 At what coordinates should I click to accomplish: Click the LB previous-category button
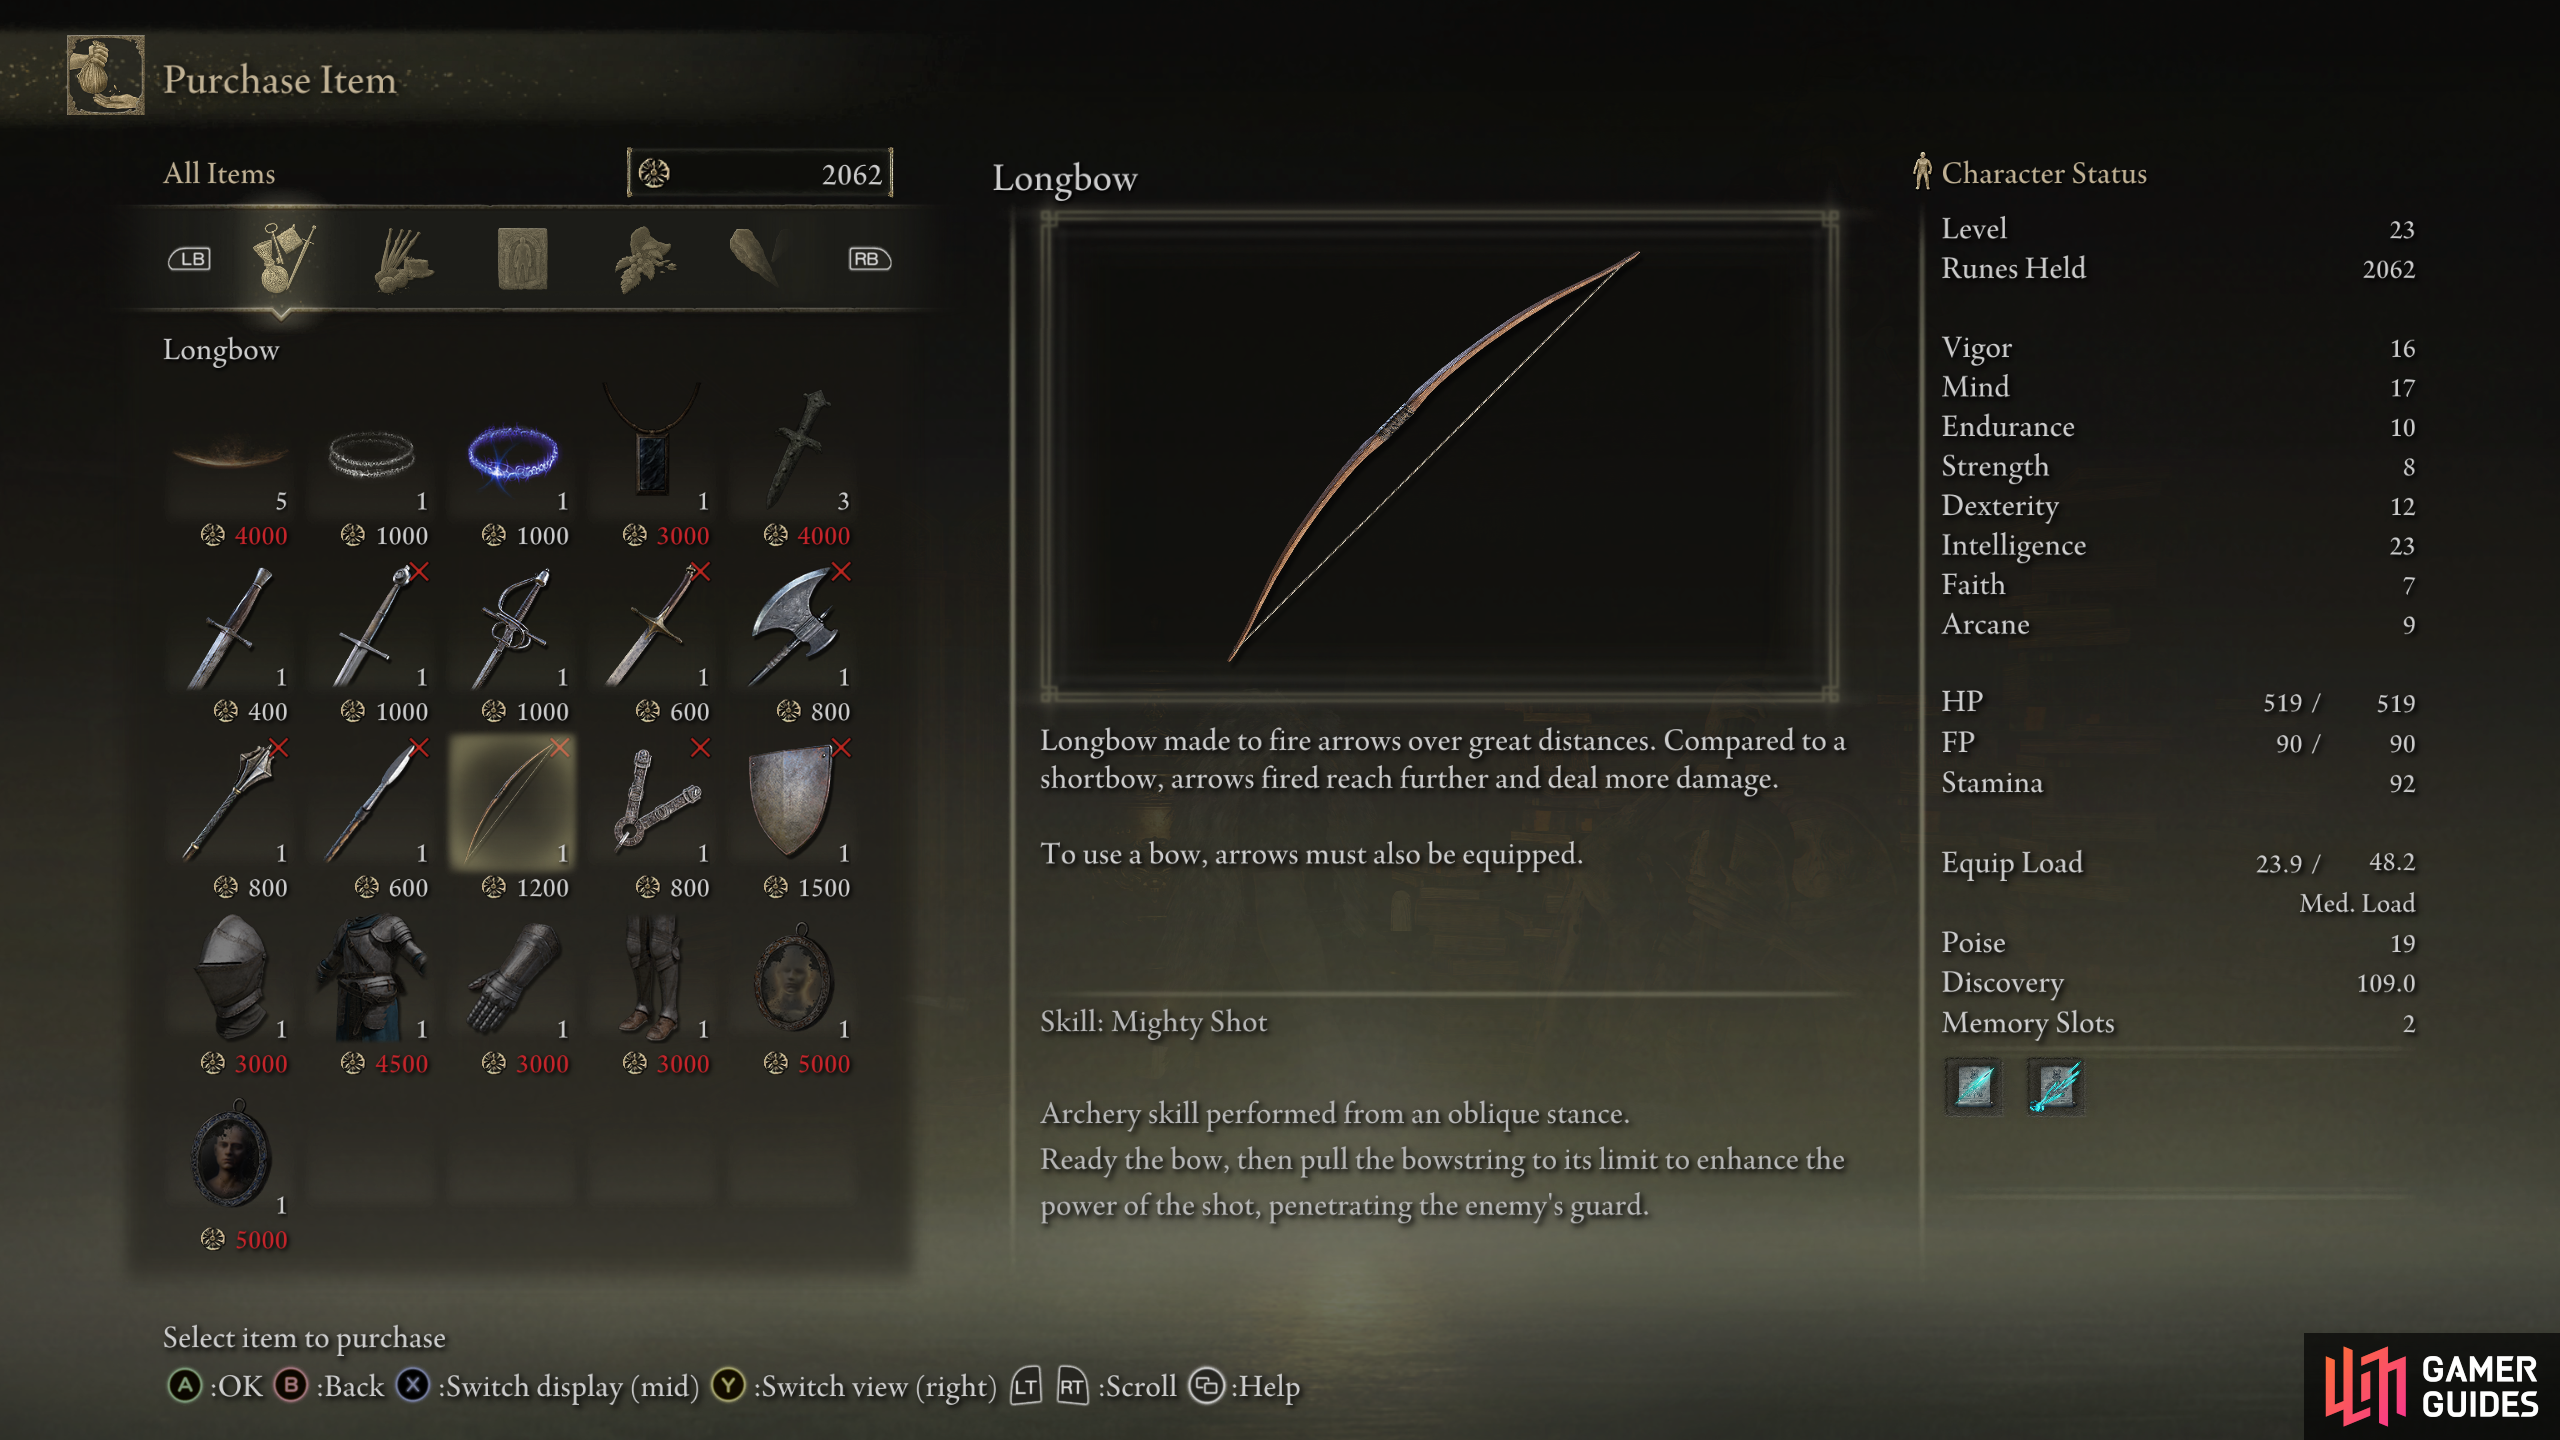pyautogui.click(x=189, y=259)
